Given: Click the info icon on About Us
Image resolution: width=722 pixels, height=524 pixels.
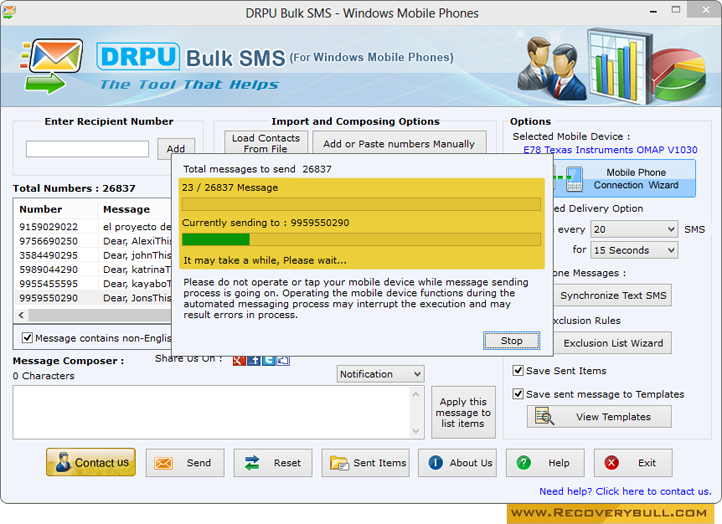Looking at the screenshot, I should click(x=435, y=462).
